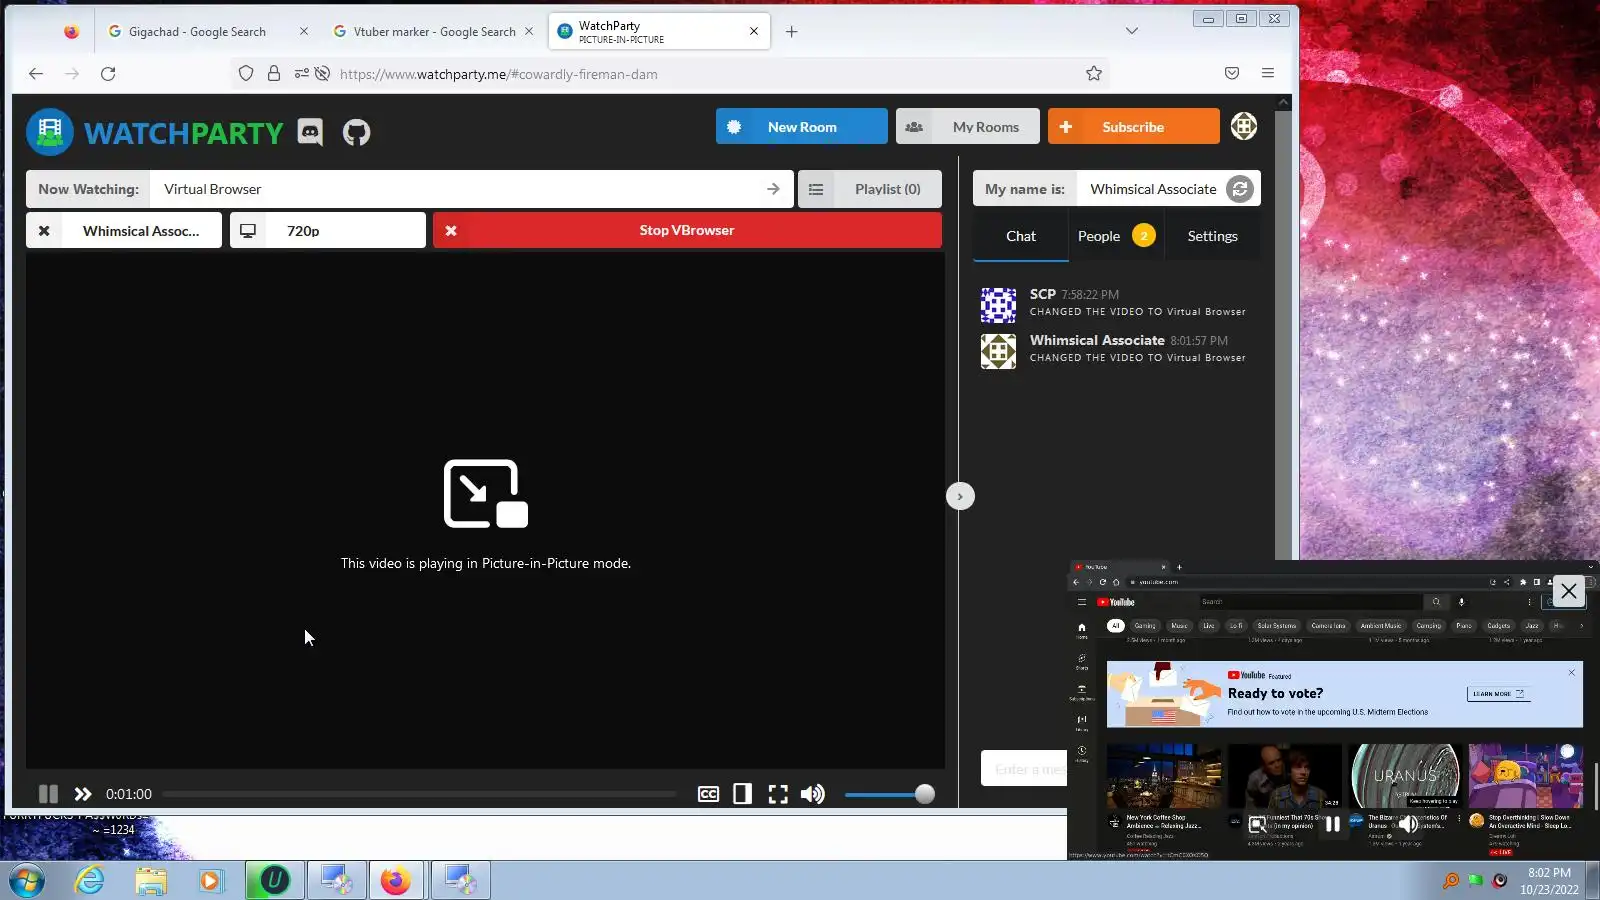
Task: Switch to the Vtuber marker - Google Search tab
Action: (x=434, y=32)
